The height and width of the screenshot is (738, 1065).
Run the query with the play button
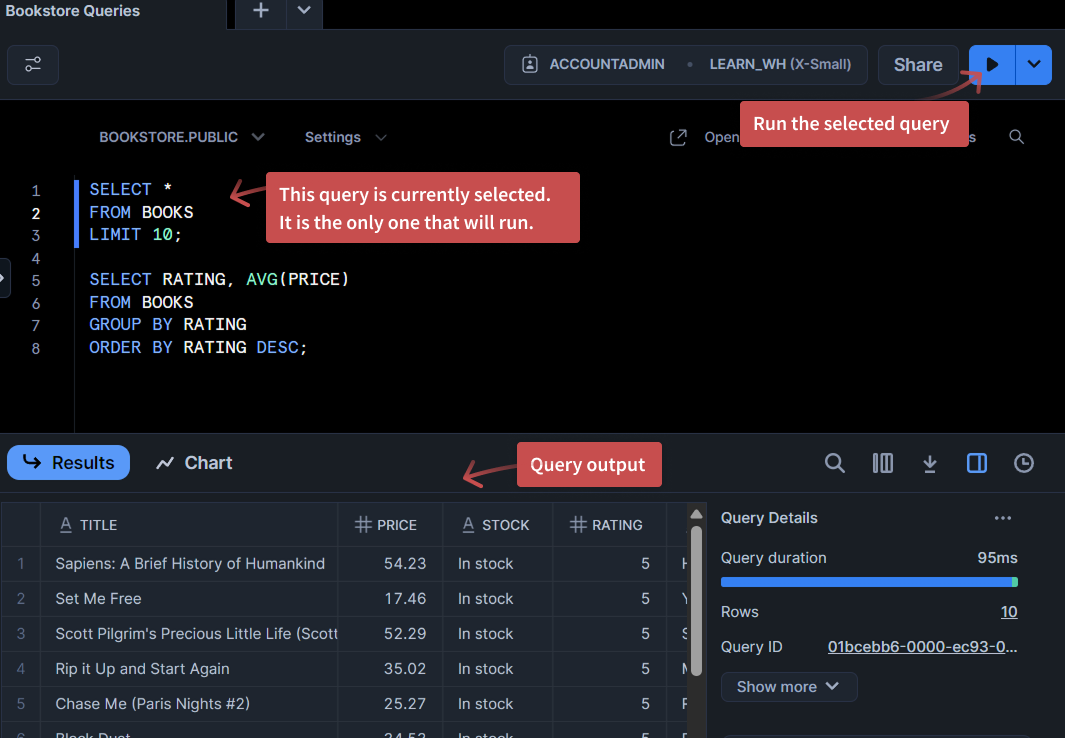992,64
